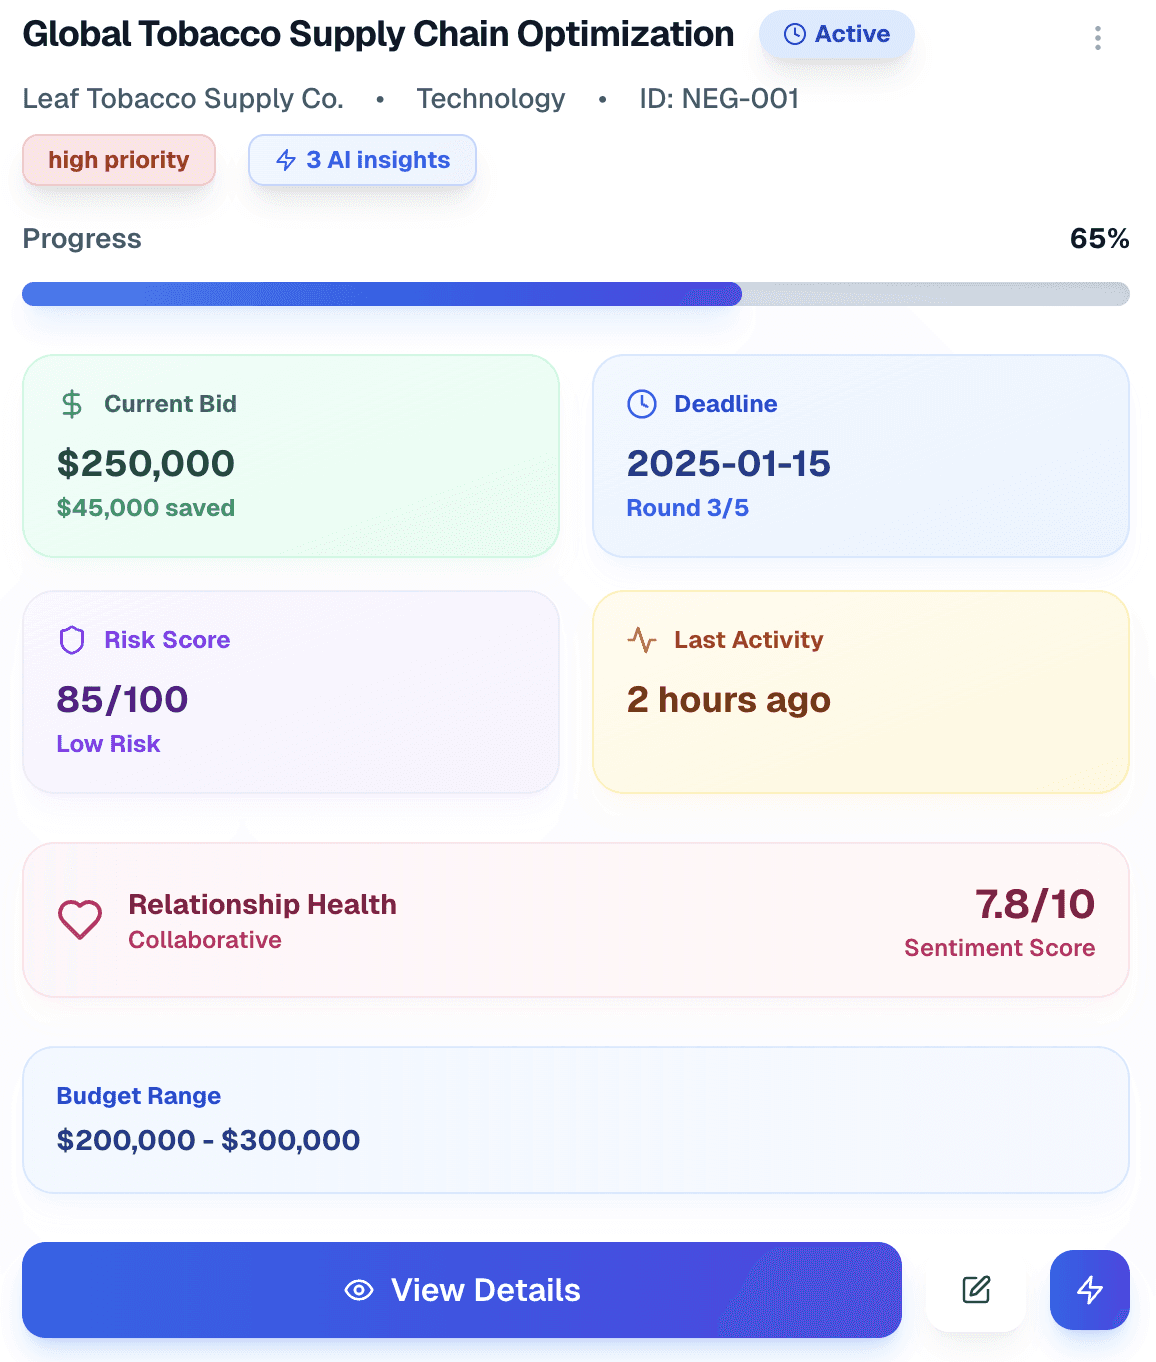Click the lightning icon in AI insights badge
The height and width of the screenshot is (1362, 1156).
[286, 160]
